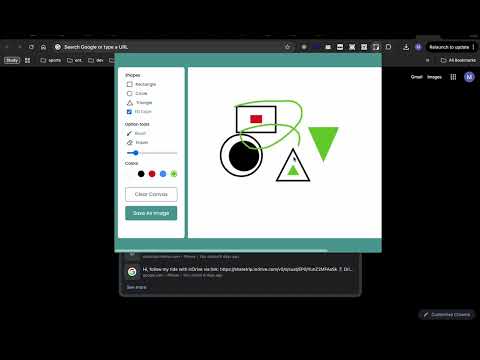Select the Eraser tool
The height and width of the screenshot is (360, 480).
click(x=137, y=143)
